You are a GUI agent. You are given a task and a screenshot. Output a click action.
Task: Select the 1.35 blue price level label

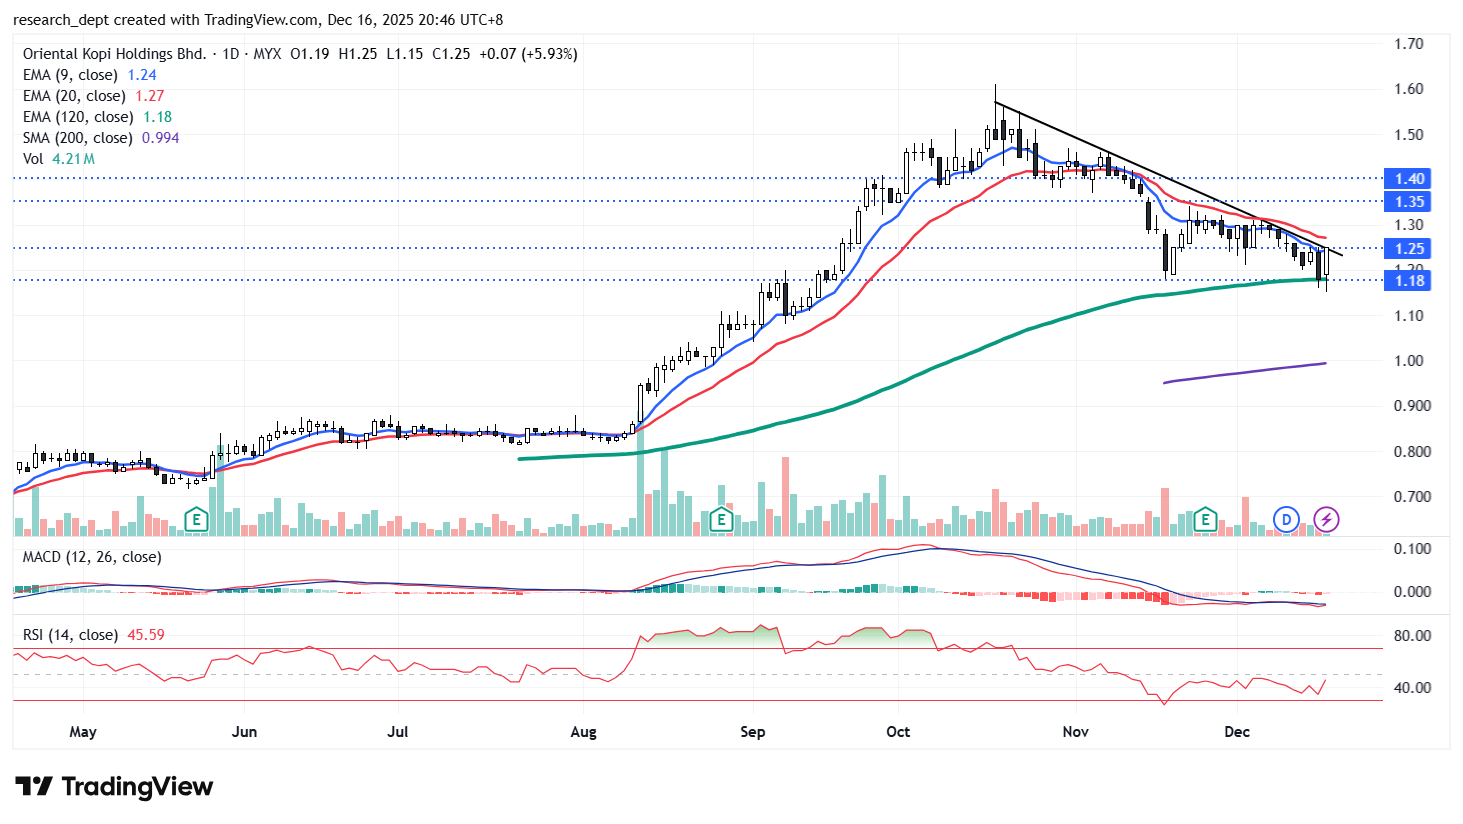(x=1409, y=202)
